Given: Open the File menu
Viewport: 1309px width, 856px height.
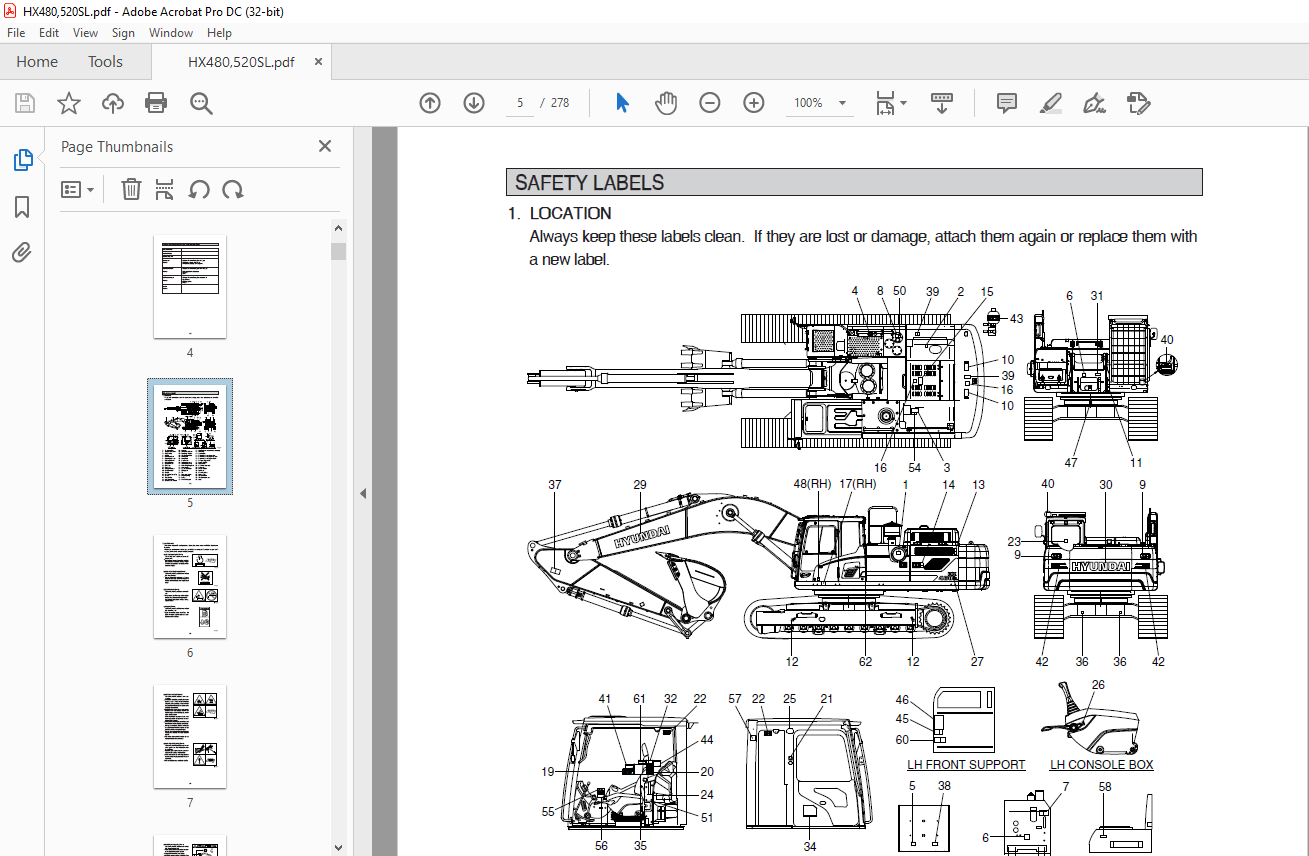Looking at the screenshot, I should tap(16, 33).
